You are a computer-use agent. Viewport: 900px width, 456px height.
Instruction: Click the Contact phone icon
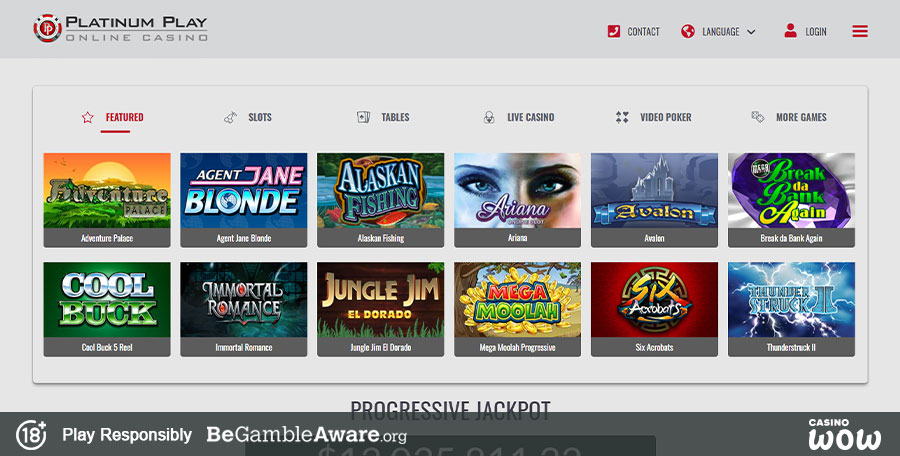614,31
